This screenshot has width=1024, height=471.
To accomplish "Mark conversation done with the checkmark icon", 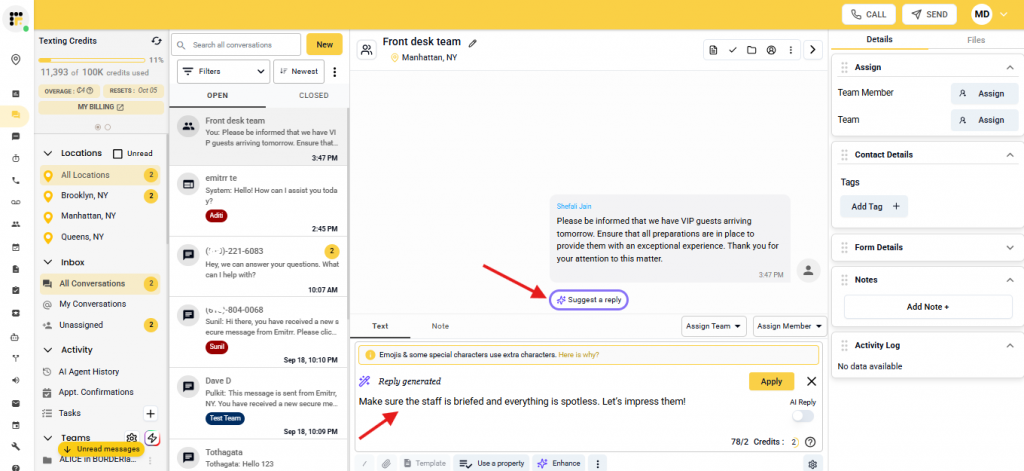I will pyautogui.click(x=732, y=49).
